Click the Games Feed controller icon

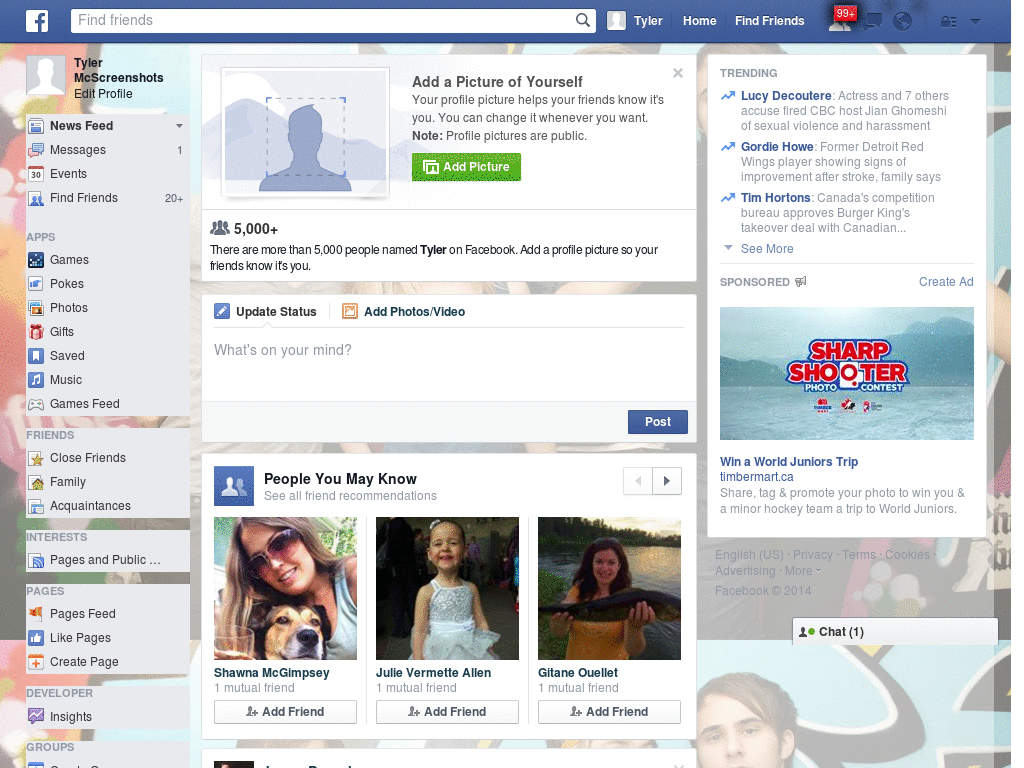point(36,404)
